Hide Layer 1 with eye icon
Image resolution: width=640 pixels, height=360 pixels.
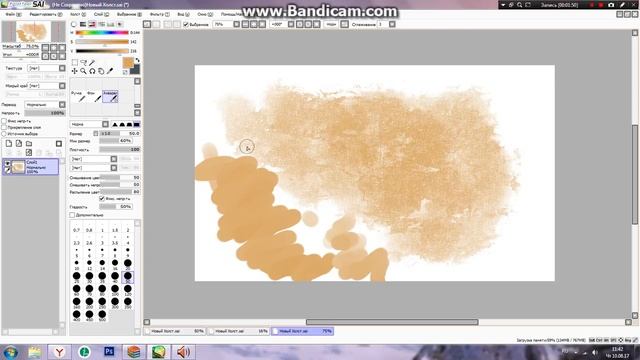coord(7,163)
